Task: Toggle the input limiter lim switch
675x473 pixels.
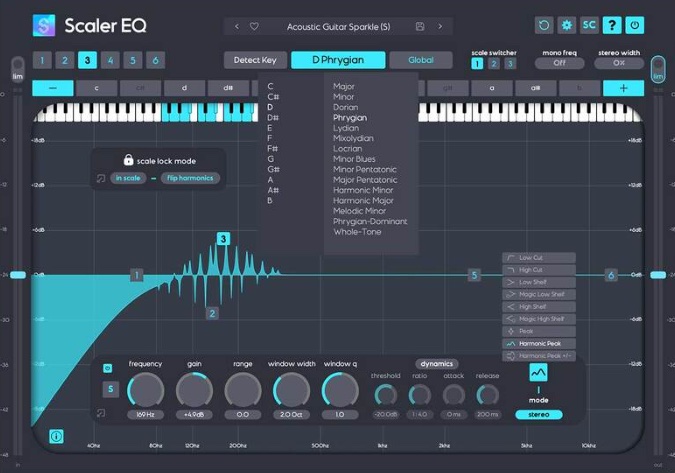Action: pos(18,68)
